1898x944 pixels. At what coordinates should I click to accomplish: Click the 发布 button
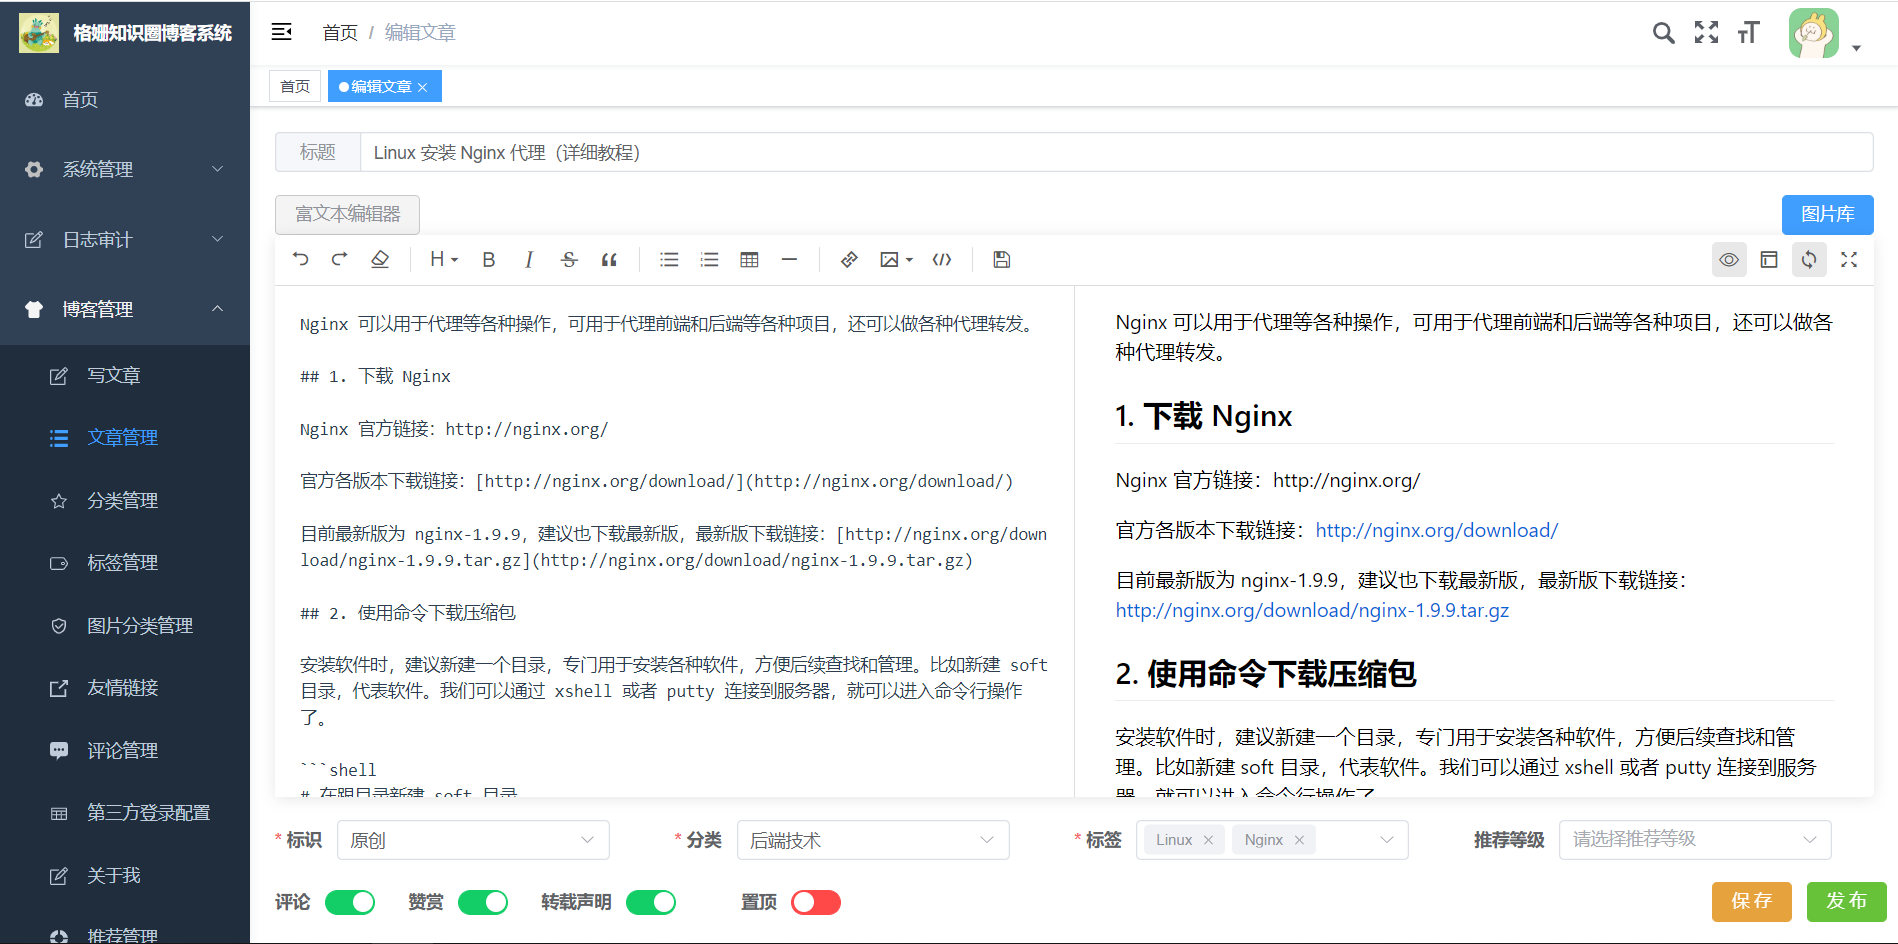[1846, 901]
